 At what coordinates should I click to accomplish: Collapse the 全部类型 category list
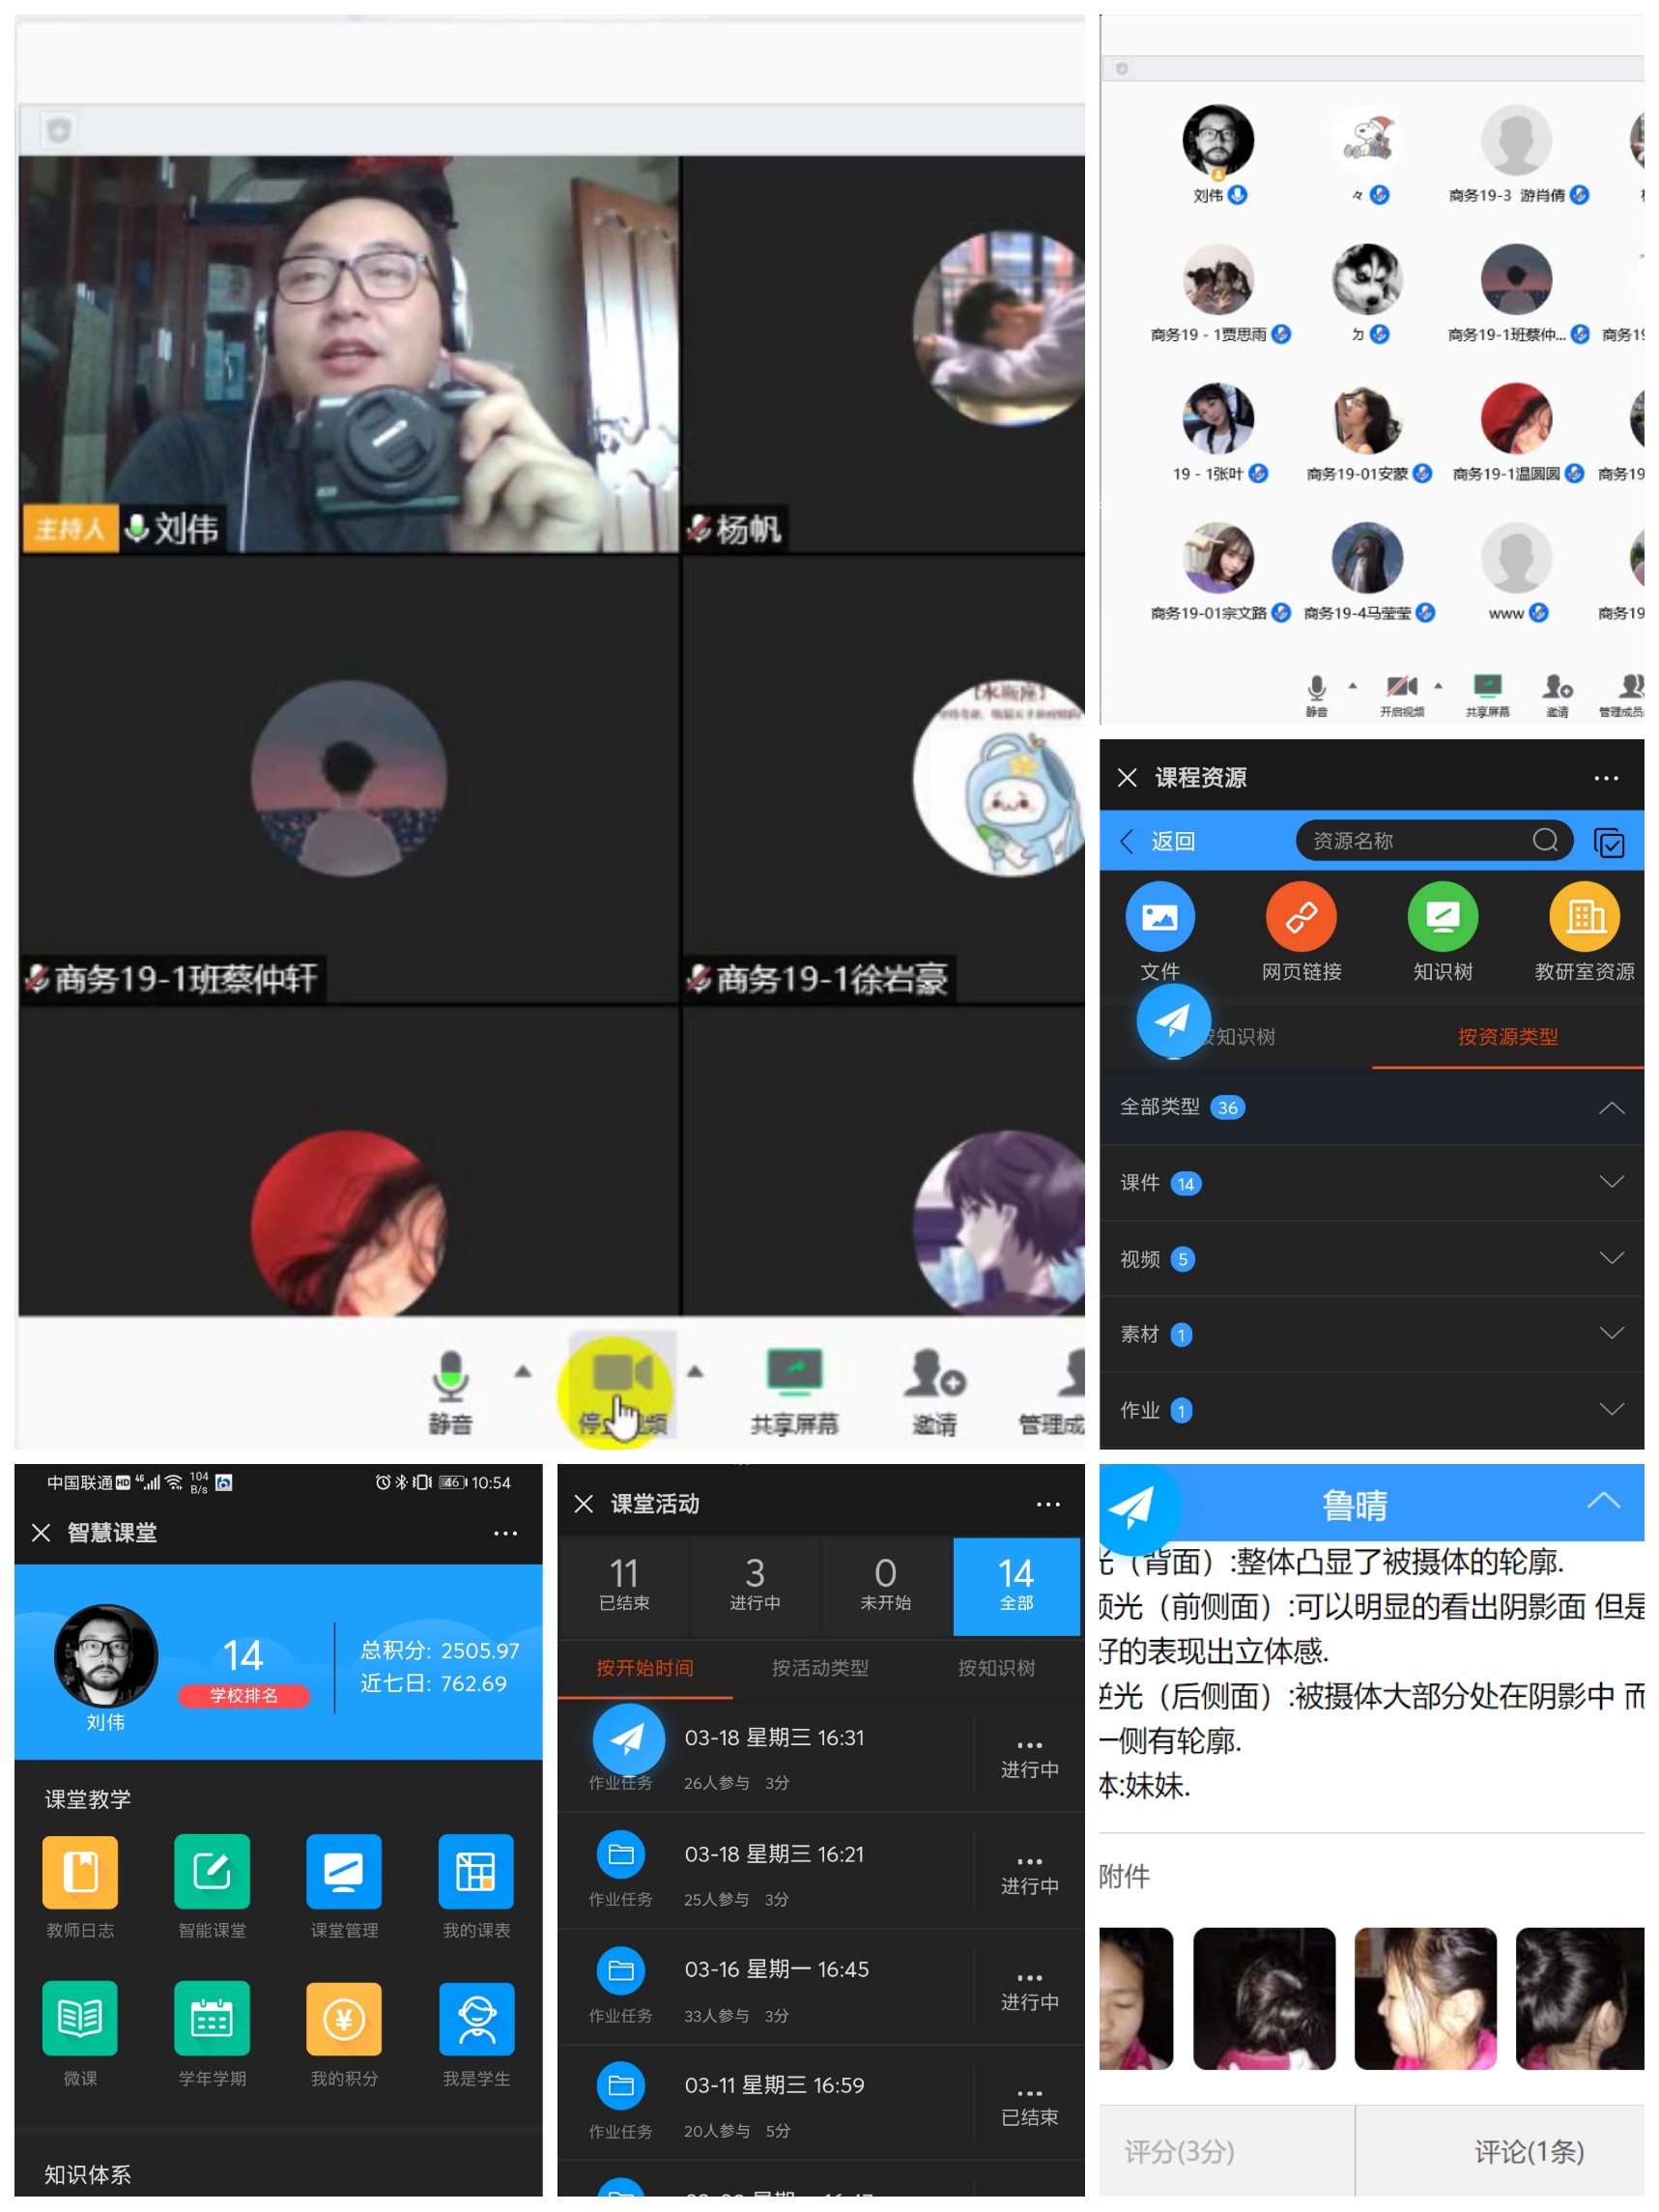(1610, 1107)
